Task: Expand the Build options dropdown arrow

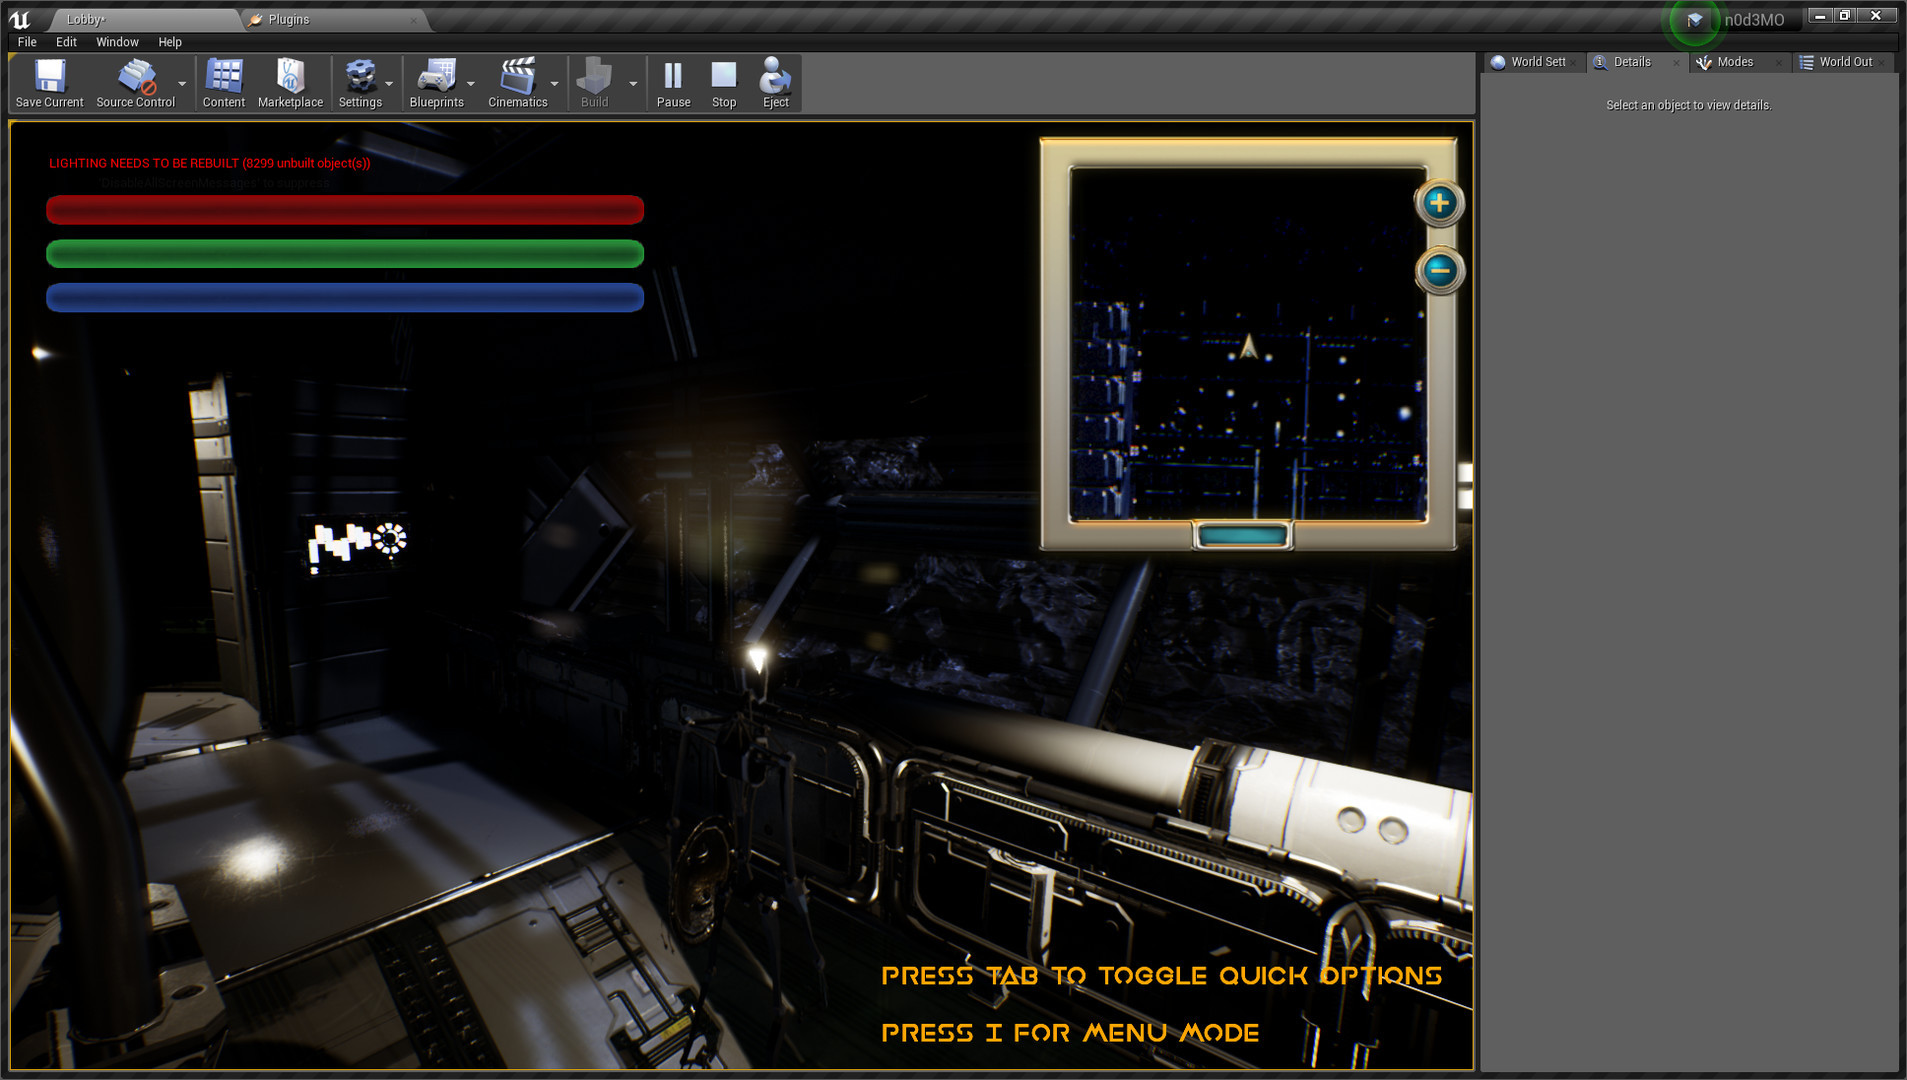Action: pos(633,84)
